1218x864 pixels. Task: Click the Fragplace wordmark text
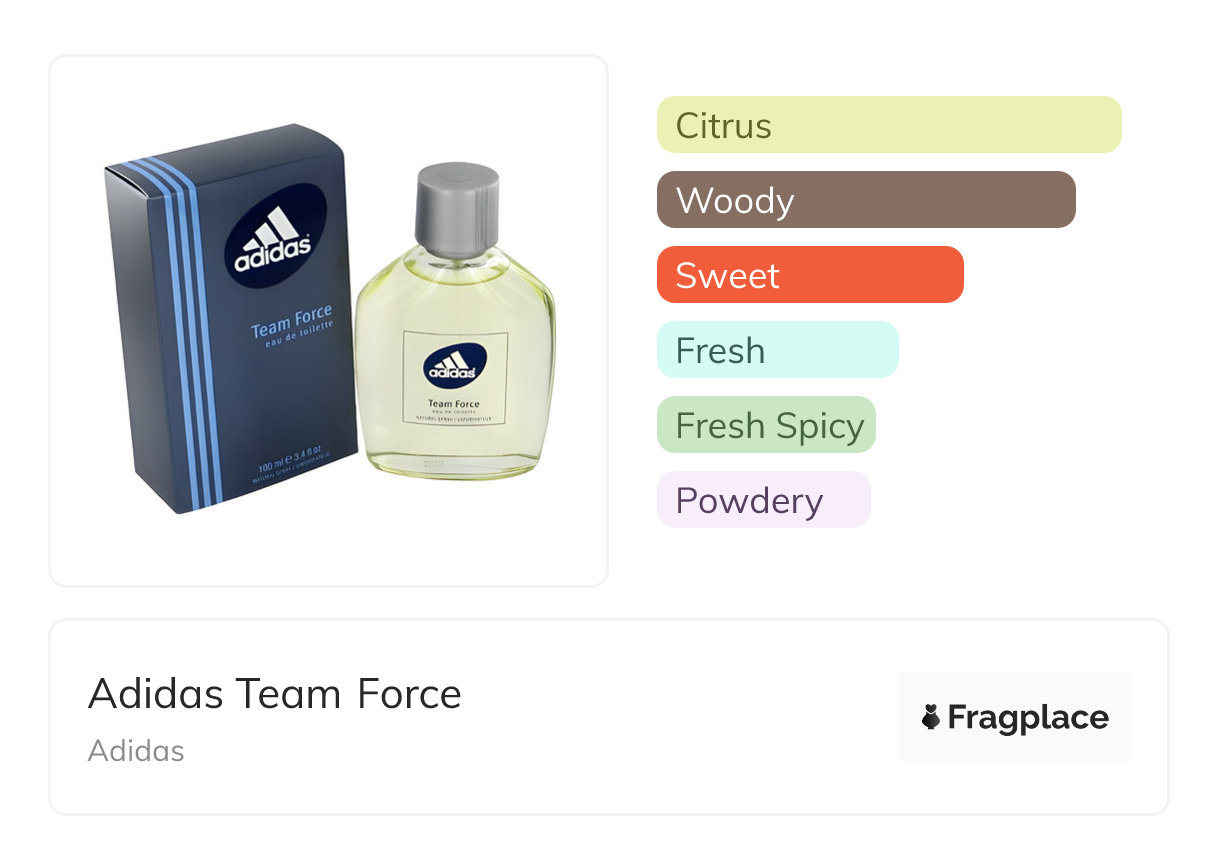point(1028,718)
